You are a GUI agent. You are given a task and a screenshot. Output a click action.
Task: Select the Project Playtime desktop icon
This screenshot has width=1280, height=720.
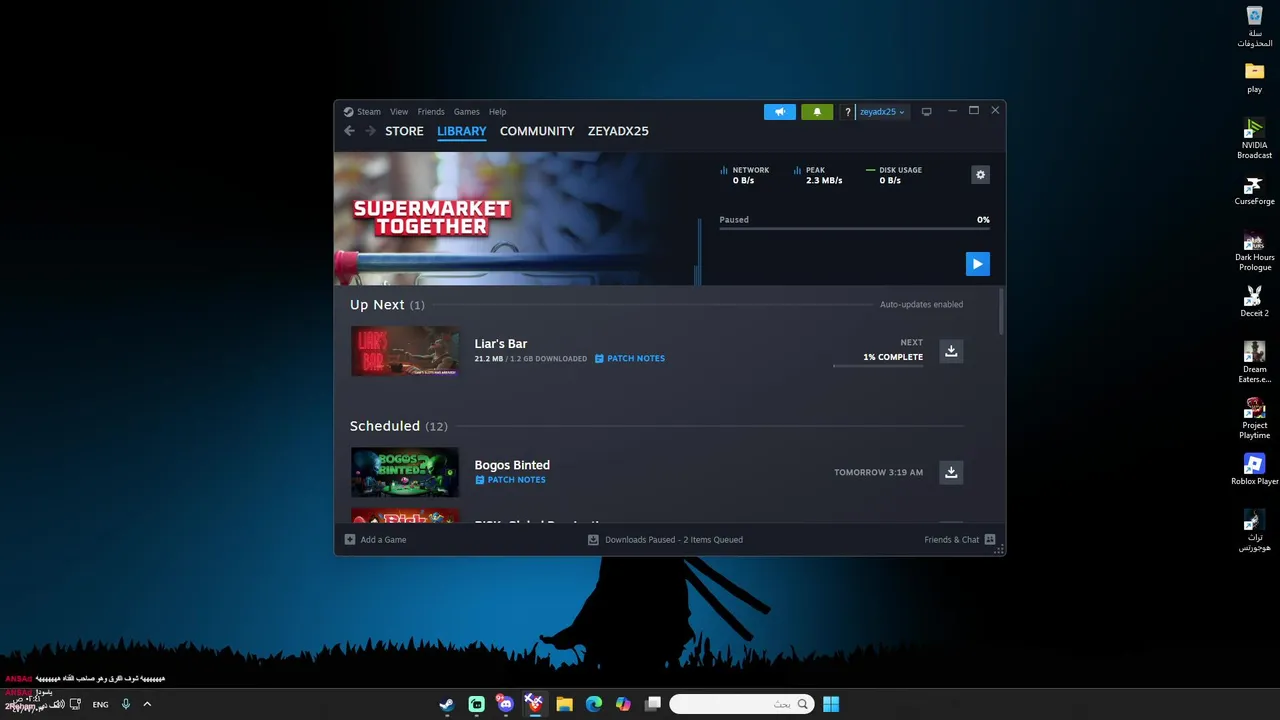pyautogui.click(x=1254, y=418)
